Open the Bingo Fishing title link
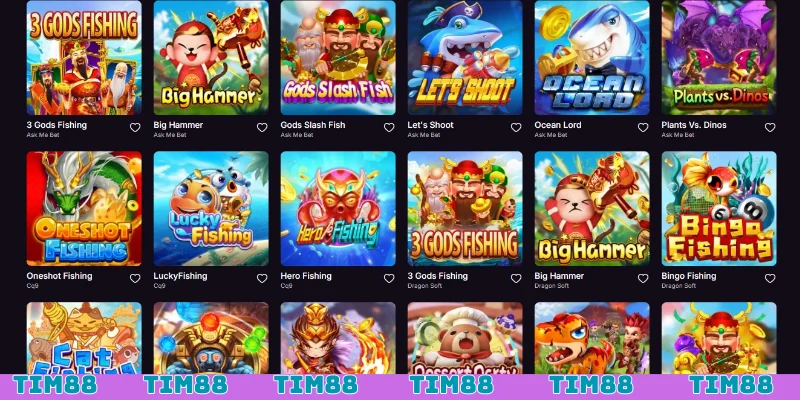This screenshot has height=400, width=800. click(689, 276)
